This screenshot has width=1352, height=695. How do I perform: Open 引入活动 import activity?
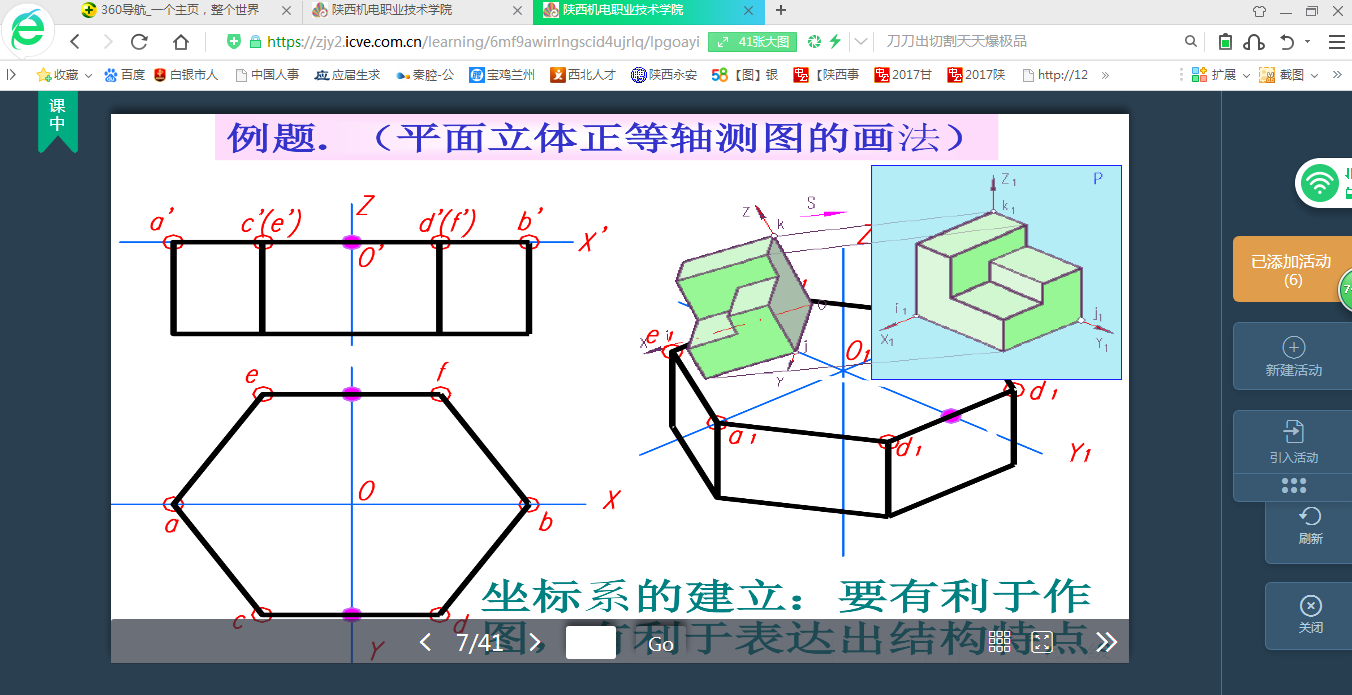pos(1293,442)
